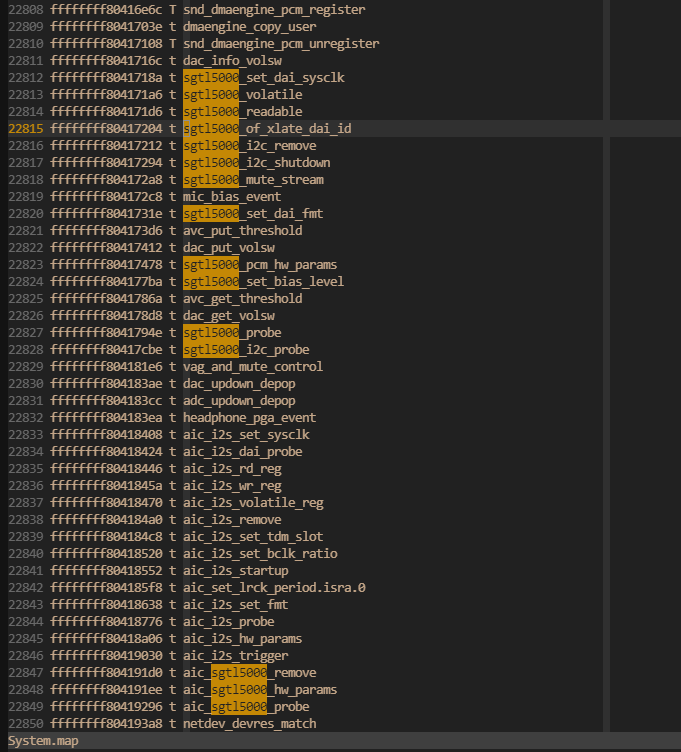The image size is (681, 752).
Task: Select aic_i2s_set_tdm_slot symbol
Action: click(x=253, y=537)
